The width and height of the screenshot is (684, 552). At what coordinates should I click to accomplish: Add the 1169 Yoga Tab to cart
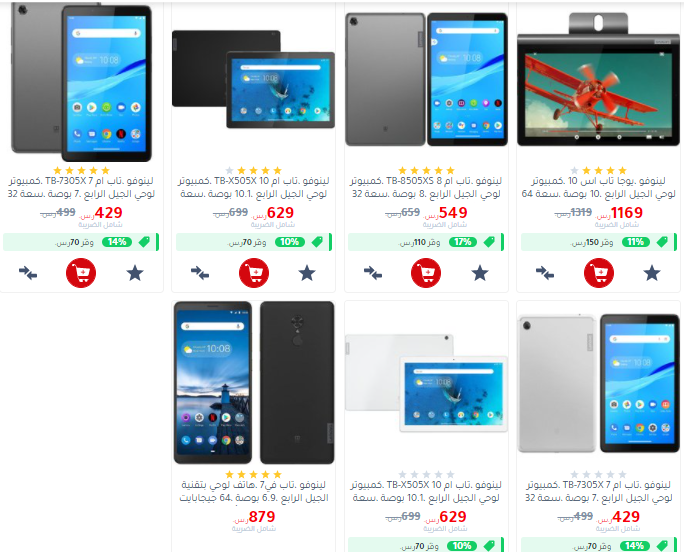coord(598,273)
